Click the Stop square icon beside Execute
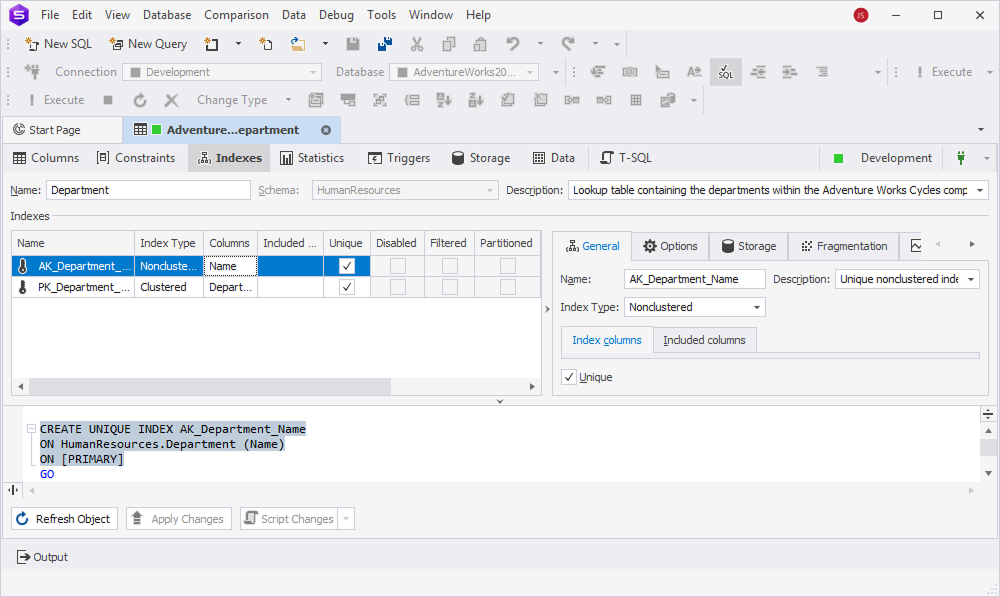The image size is (1000, 597). point(108,100)
